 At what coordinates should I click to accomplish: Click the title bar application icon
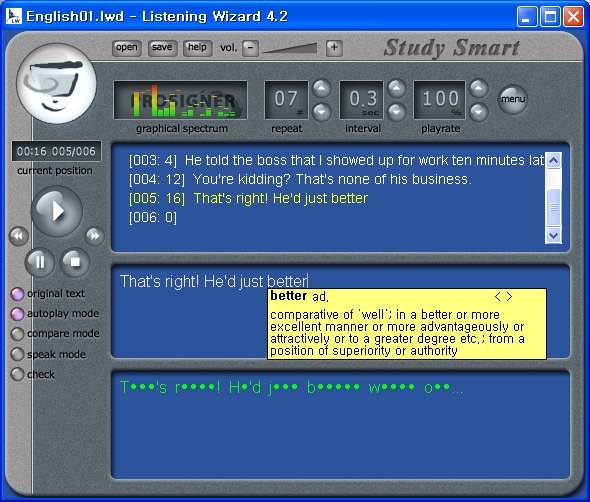(x=14, y=16)
